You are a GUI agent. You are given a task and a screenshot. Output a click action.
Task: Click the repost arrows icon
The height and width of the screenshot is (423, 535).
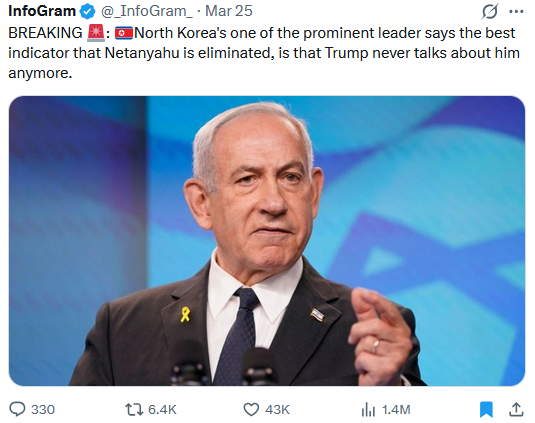(134, 409)
